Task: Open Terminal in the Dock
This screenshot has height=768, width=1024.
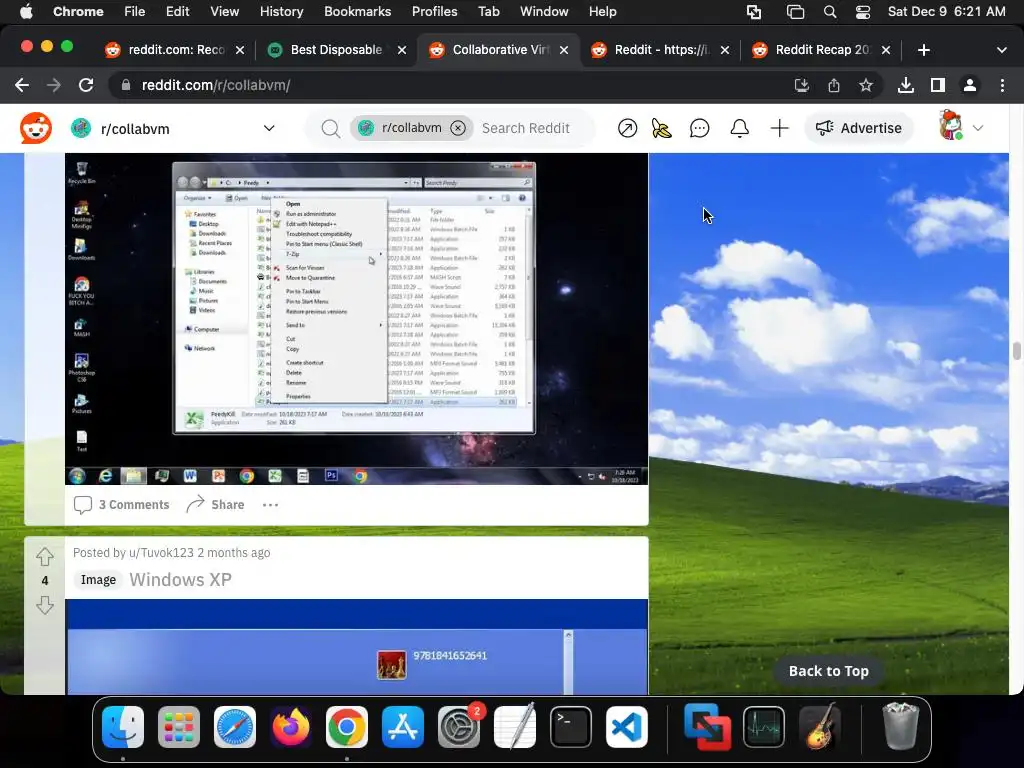Action: click(x=571, y=727)
